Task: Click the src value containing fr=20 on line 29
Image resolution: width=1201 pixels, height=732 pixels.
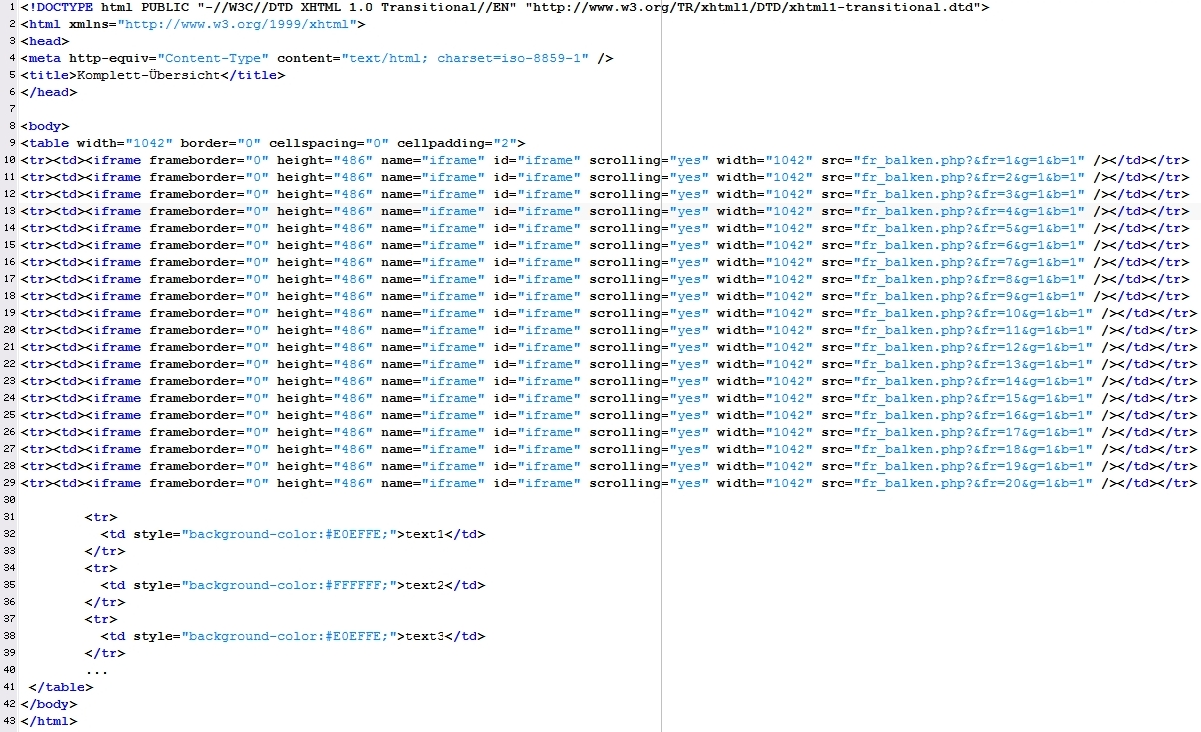Action: pos(973,483)
